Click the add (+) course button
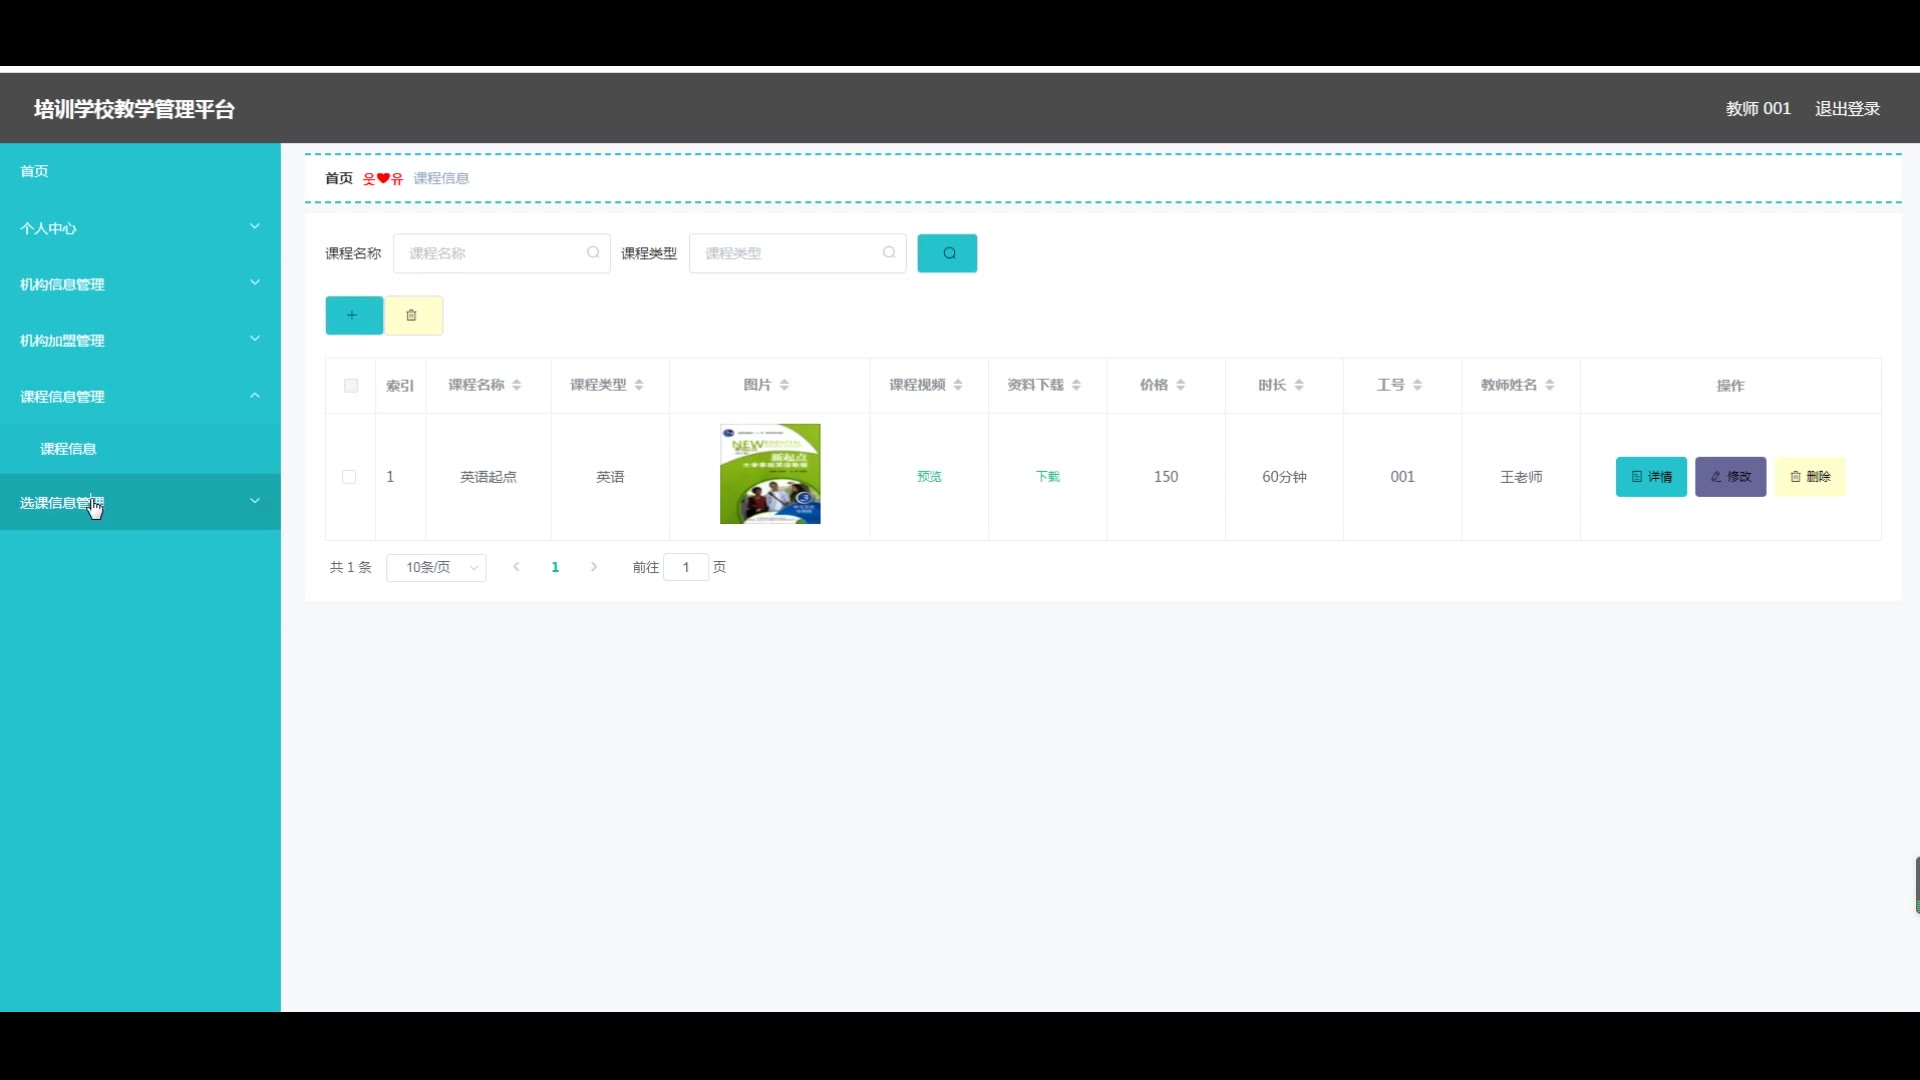This screenshot has width=1920, height=1080. (x=354, y=315)
